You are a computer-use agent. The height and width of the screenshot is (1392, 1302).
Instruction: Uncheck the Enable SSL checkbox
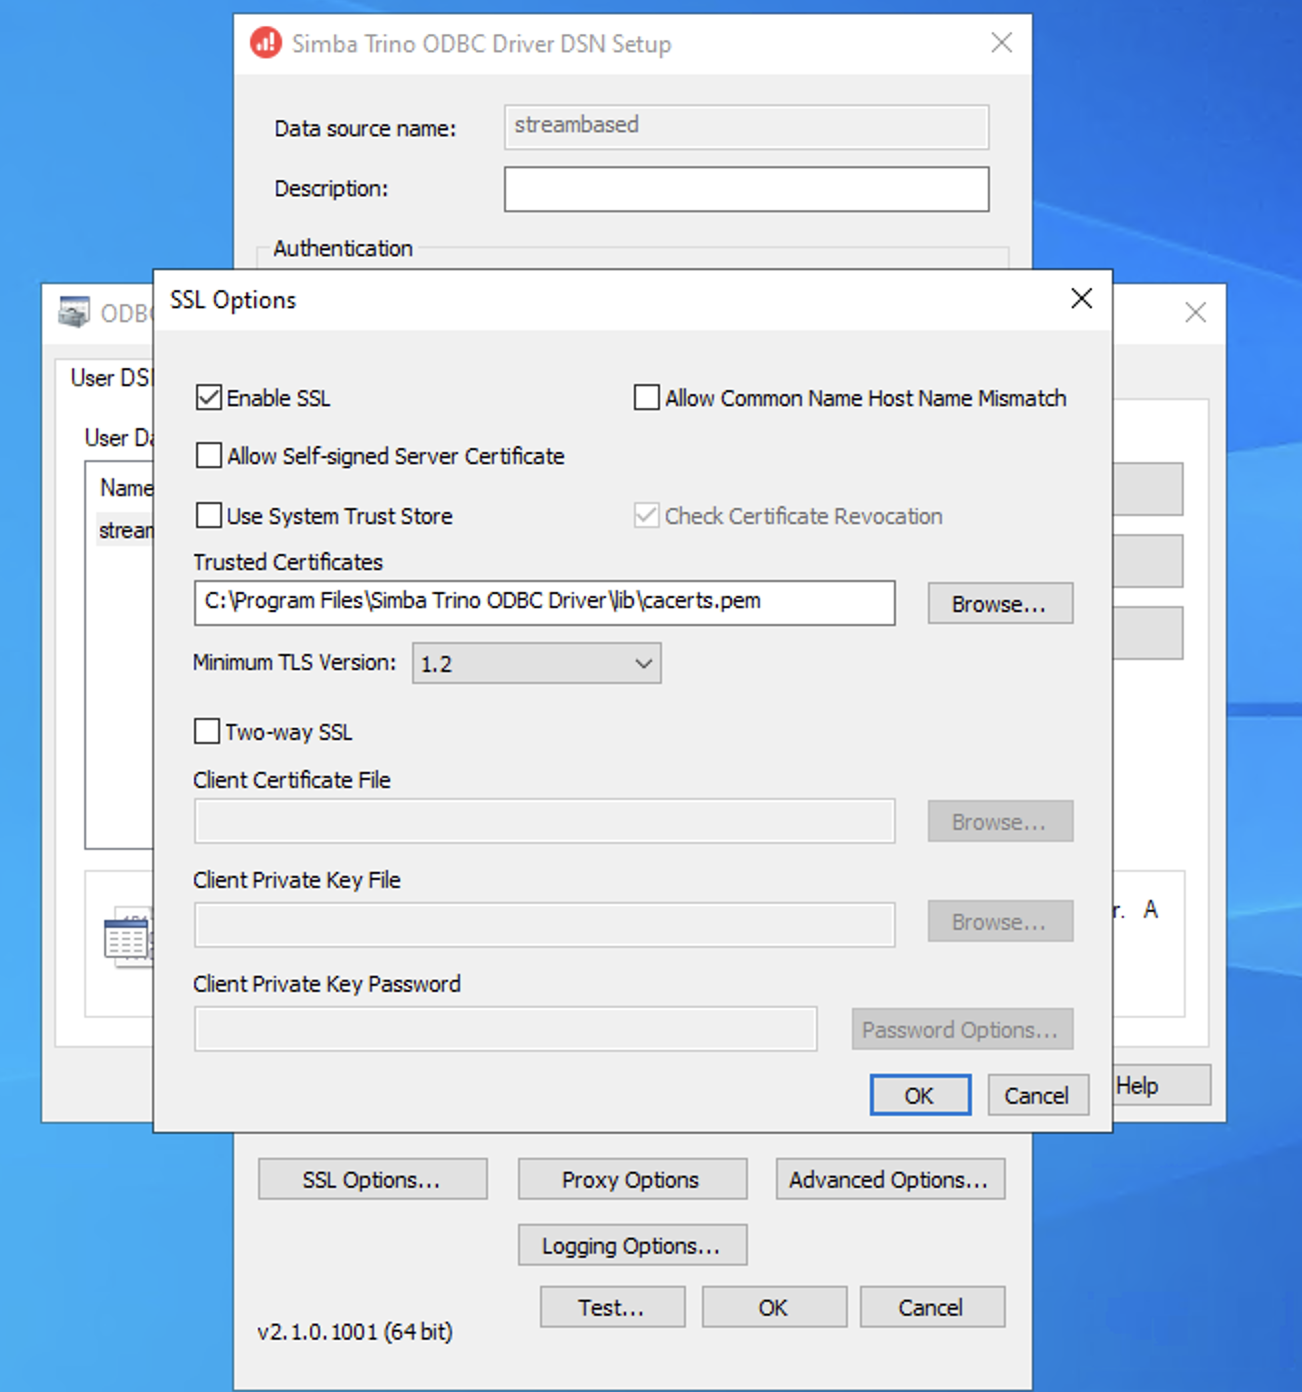[208, 398]
